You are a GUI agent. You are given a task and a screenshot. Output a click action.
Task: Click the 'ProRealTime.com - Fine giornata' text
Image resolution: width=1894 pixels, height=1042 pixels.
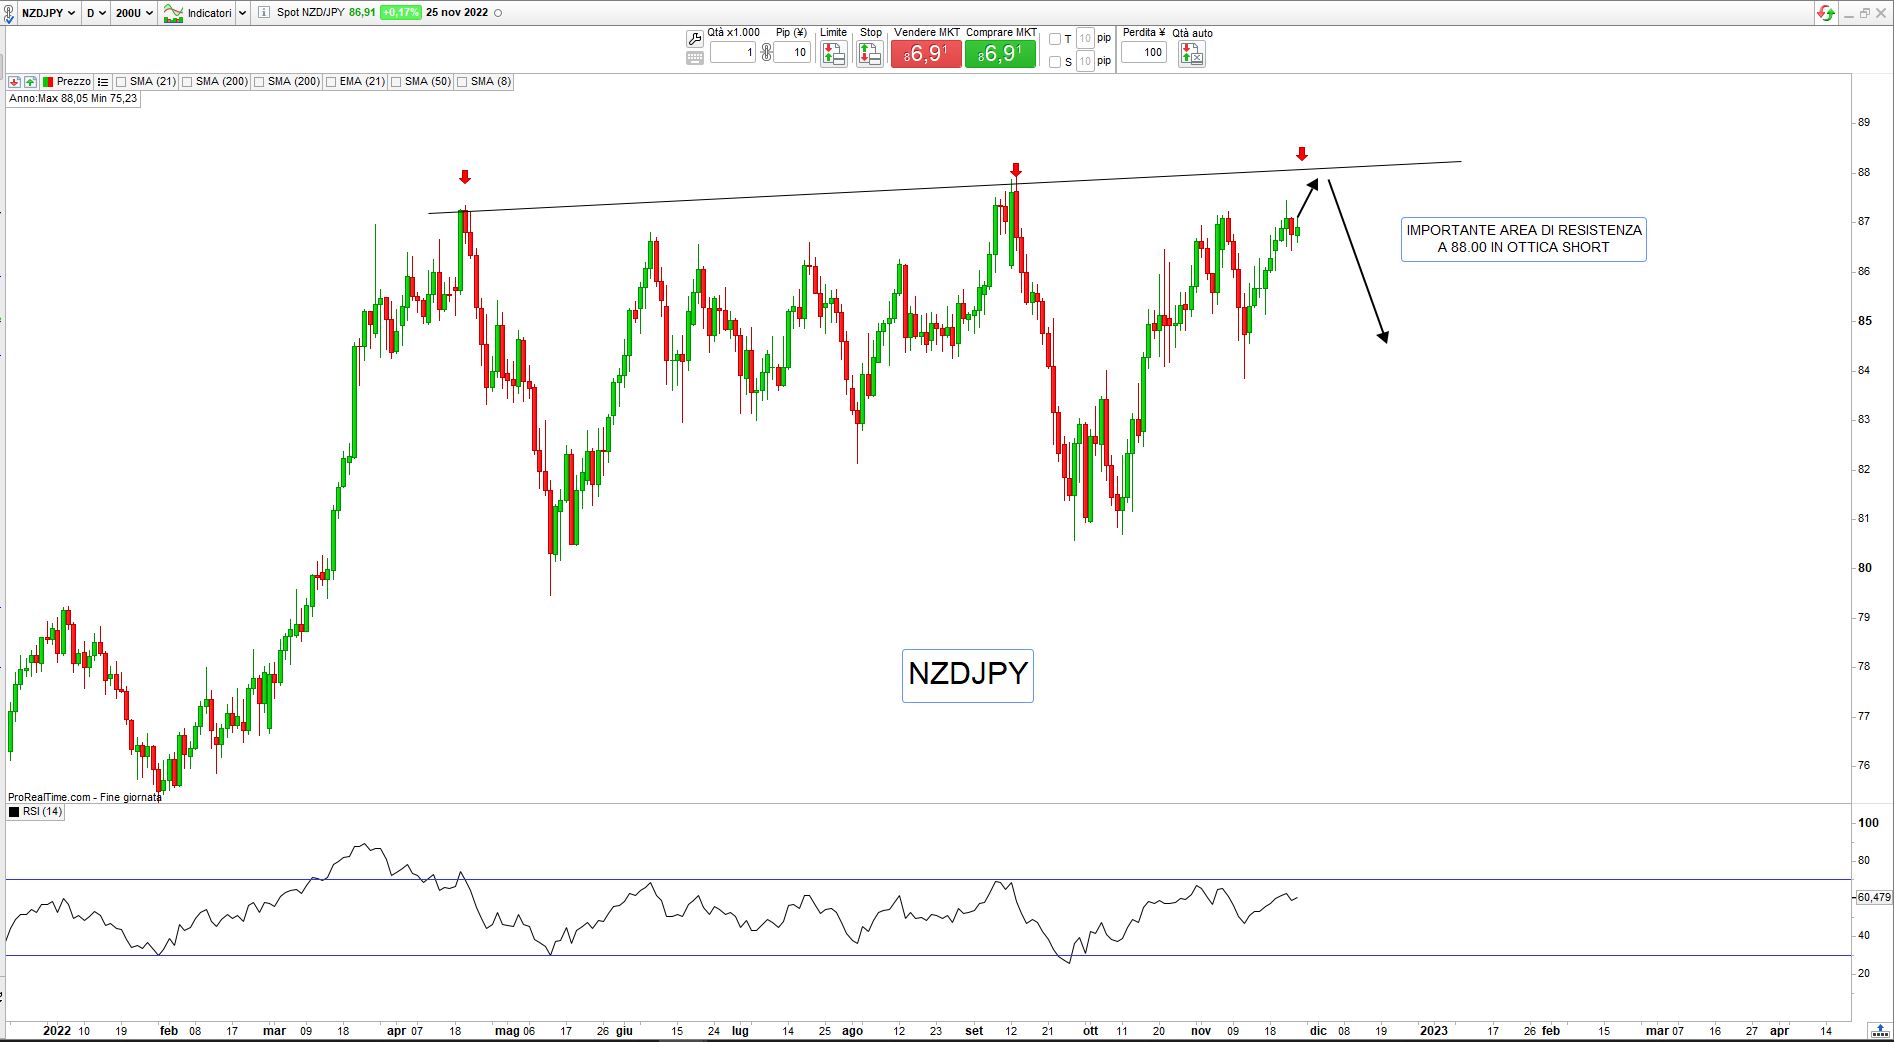pyautogui.click(x=84, y=797)
